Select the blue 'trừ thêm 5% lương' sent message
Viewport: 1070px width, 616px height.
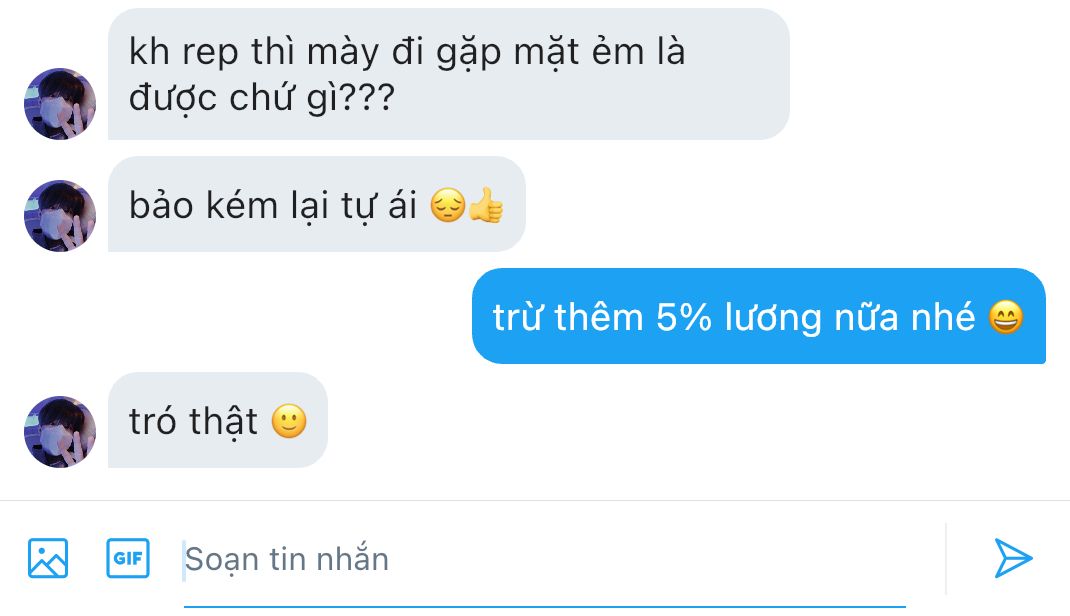(x=759, y=316)
